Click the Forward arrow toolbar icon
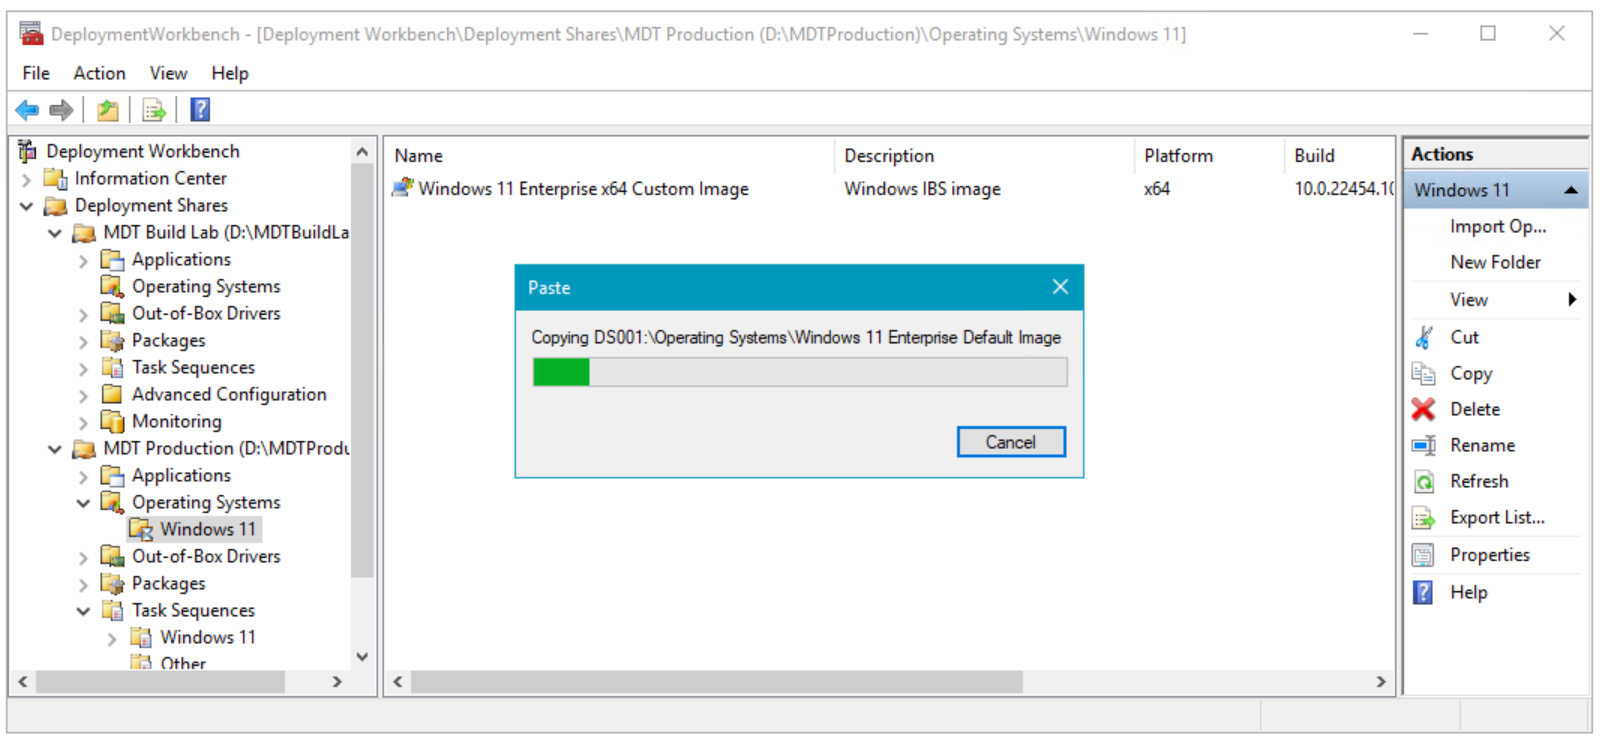The image size is (1600, 742). coord(61,110)
